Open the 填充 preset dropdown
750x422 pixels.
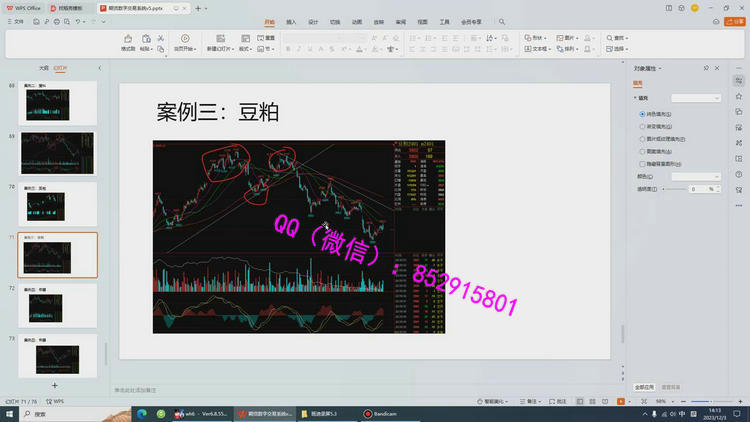(696, 98)
